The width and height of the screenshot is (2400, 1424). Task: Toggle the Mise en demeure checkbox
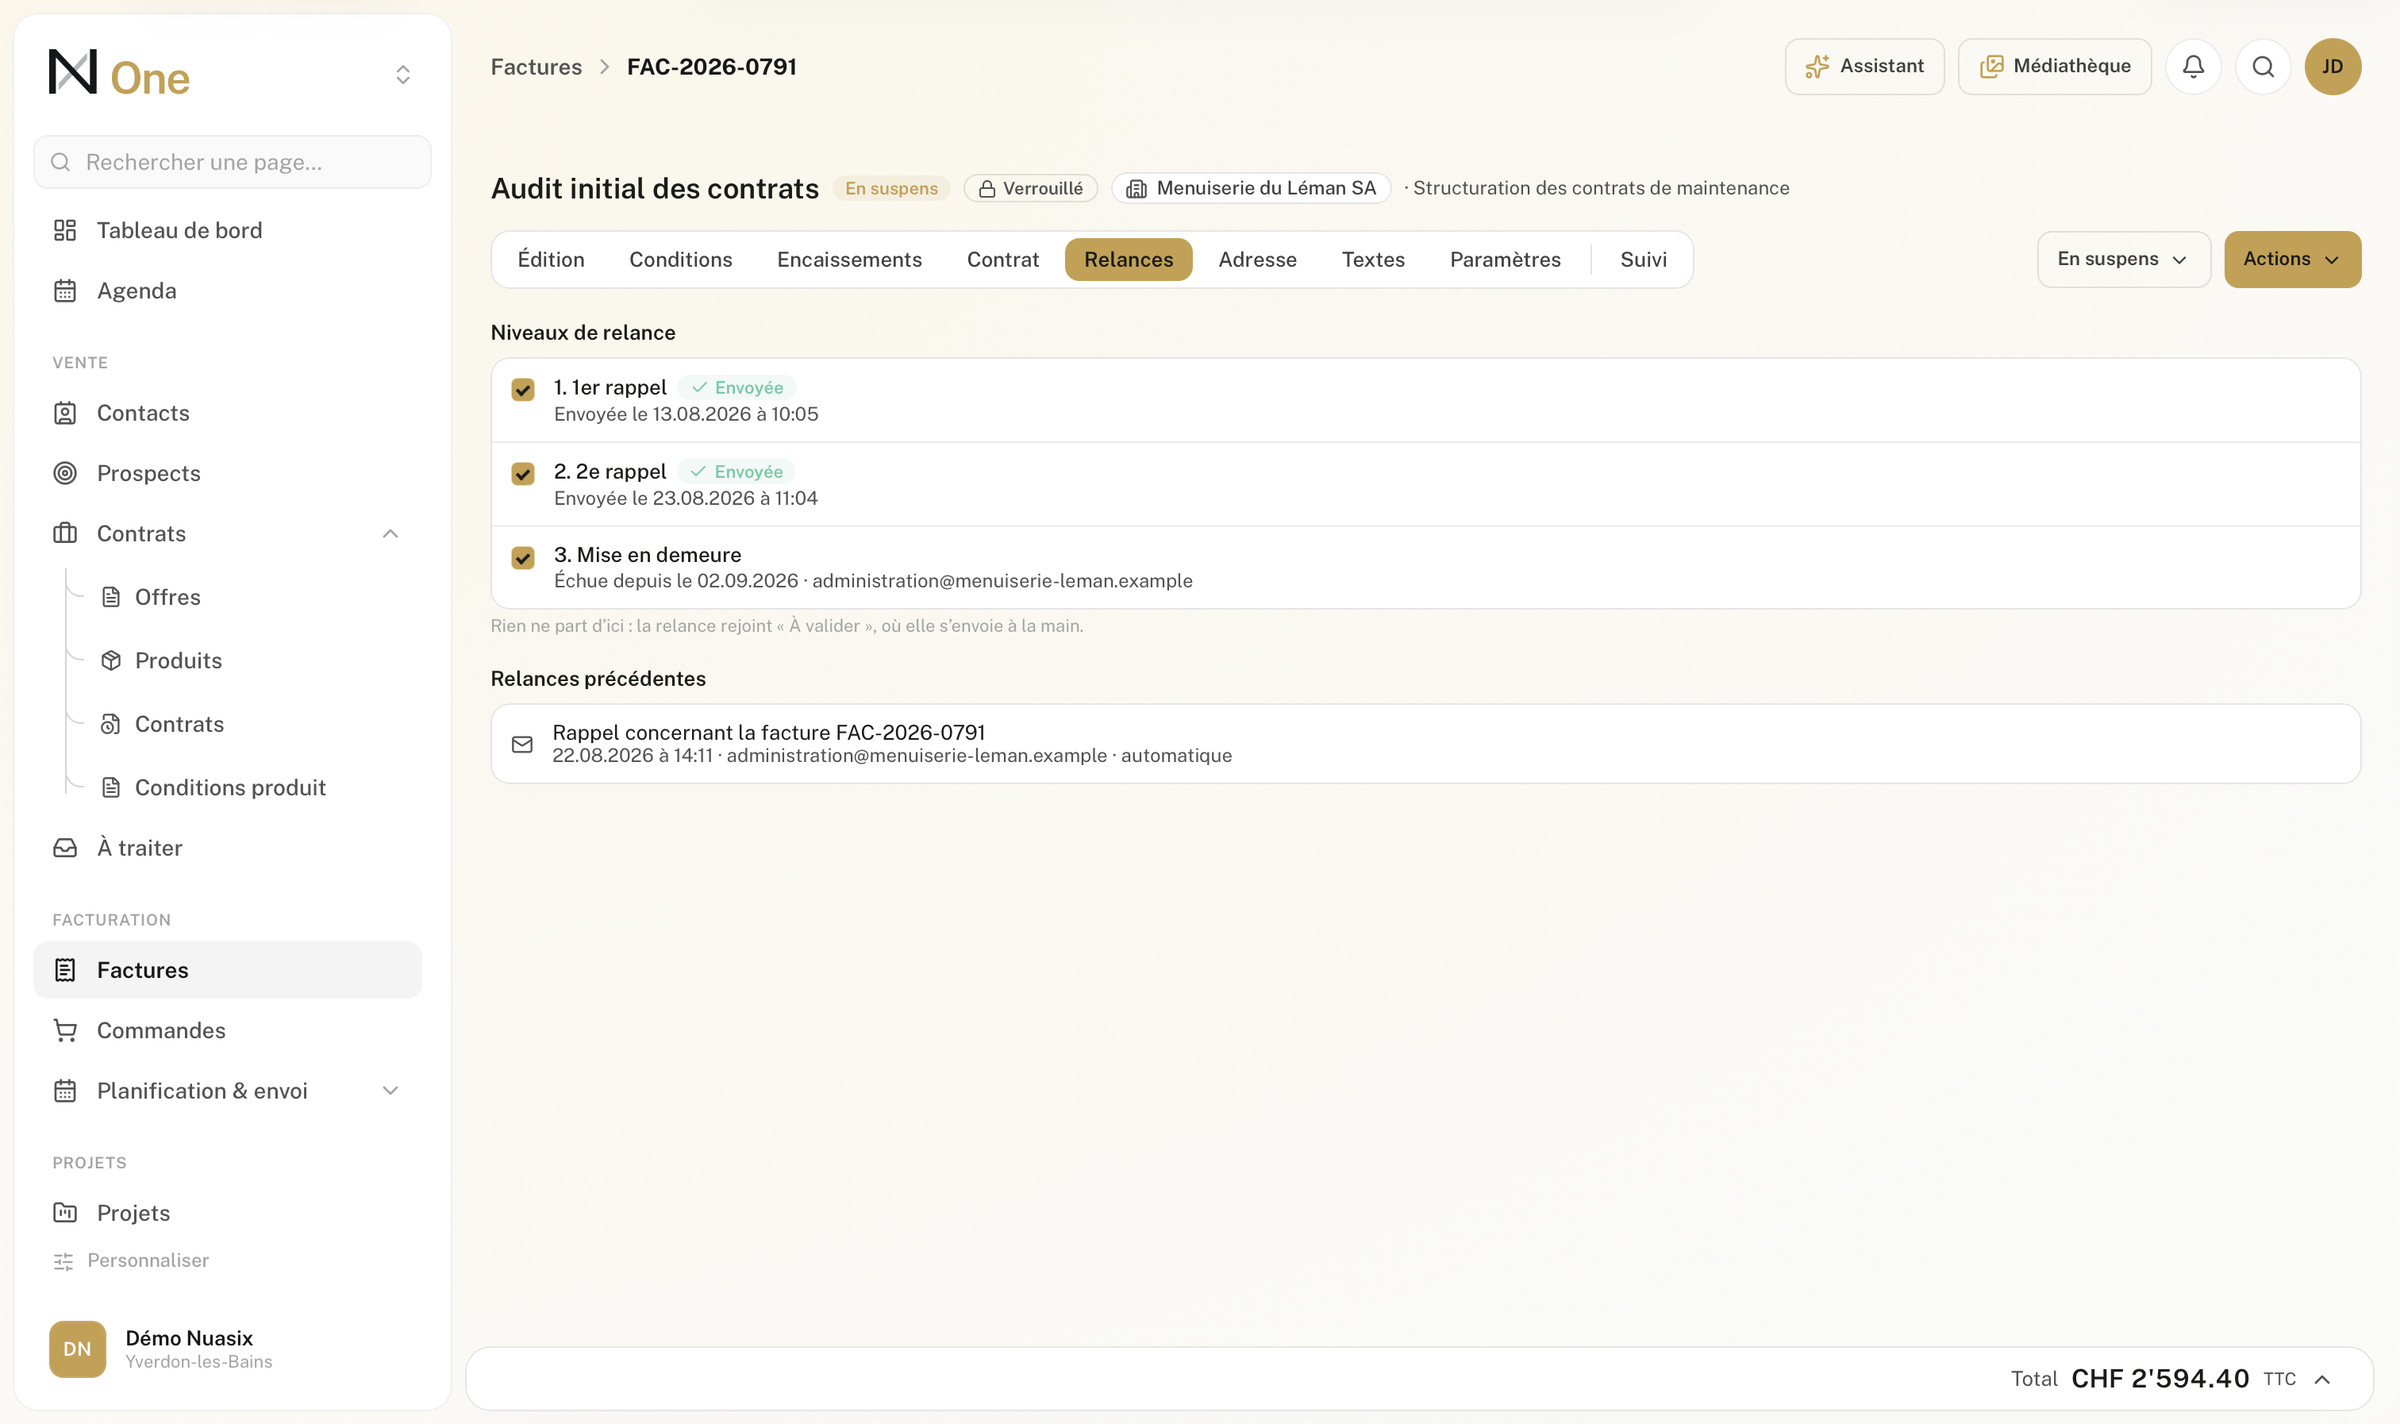523,558
